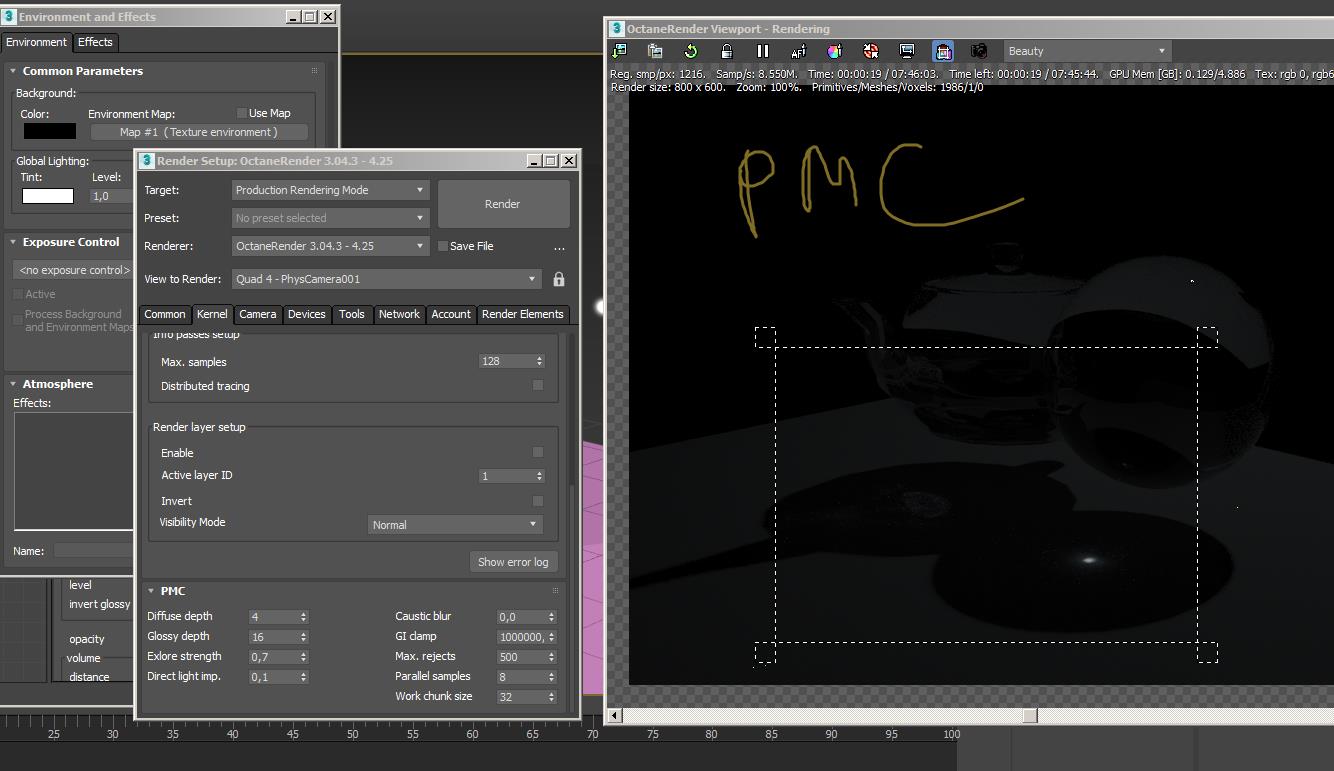Click the 3ds Max icon of Render Setup window
Image resolution: width=1334 pixels, height=771 pixels.
(x=146, y=160)
